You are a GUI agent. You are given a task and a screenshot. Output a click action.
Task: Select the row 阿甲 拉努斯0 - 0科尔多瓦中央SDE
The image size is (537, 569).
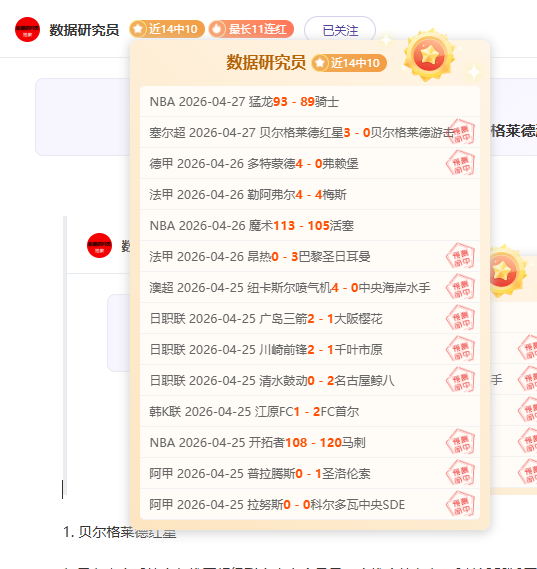[x=310, y=504]
